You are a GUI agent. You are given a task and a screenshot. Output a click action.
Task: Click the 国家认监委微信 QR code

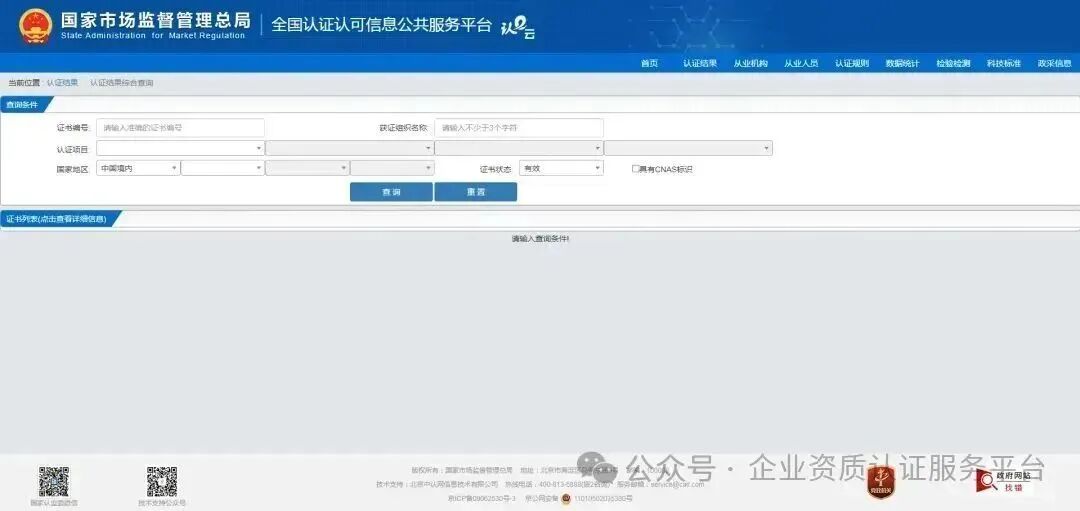[54, 481]
